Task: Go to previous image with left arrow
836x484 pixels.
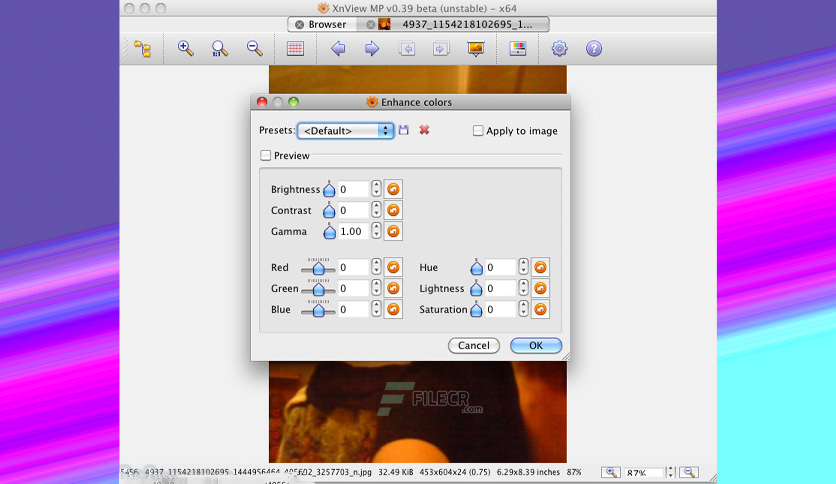Action: point(337,49)
